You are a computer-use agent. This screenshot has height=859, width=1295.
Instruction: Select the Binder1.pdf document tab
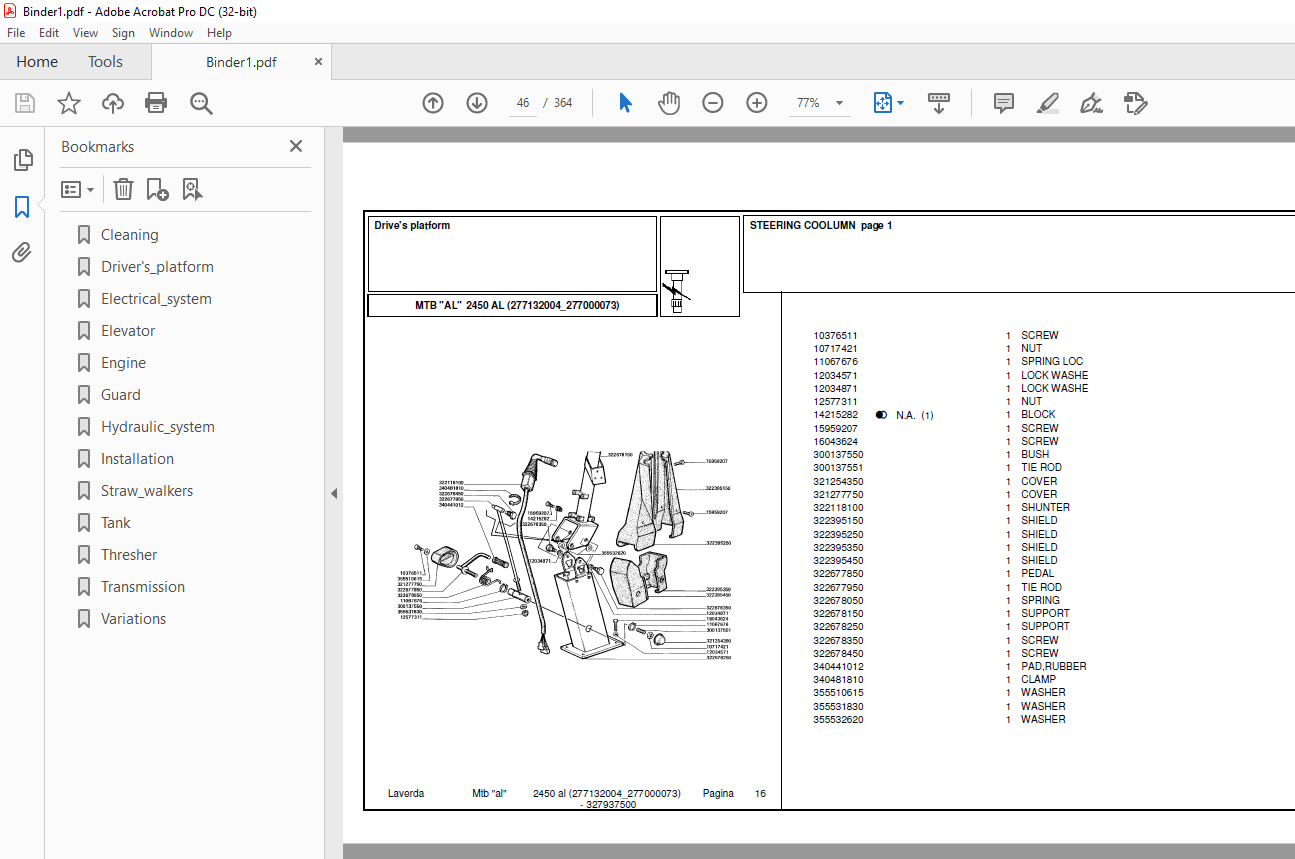pyautogui.click(x=241, y=62)
